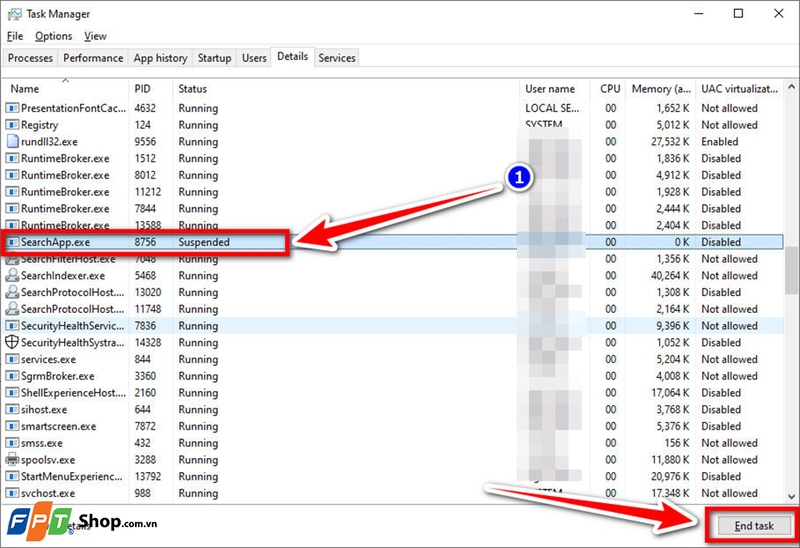Open the Options menu
Viewport: 800px width, 548px height.
tap(54, 36)
